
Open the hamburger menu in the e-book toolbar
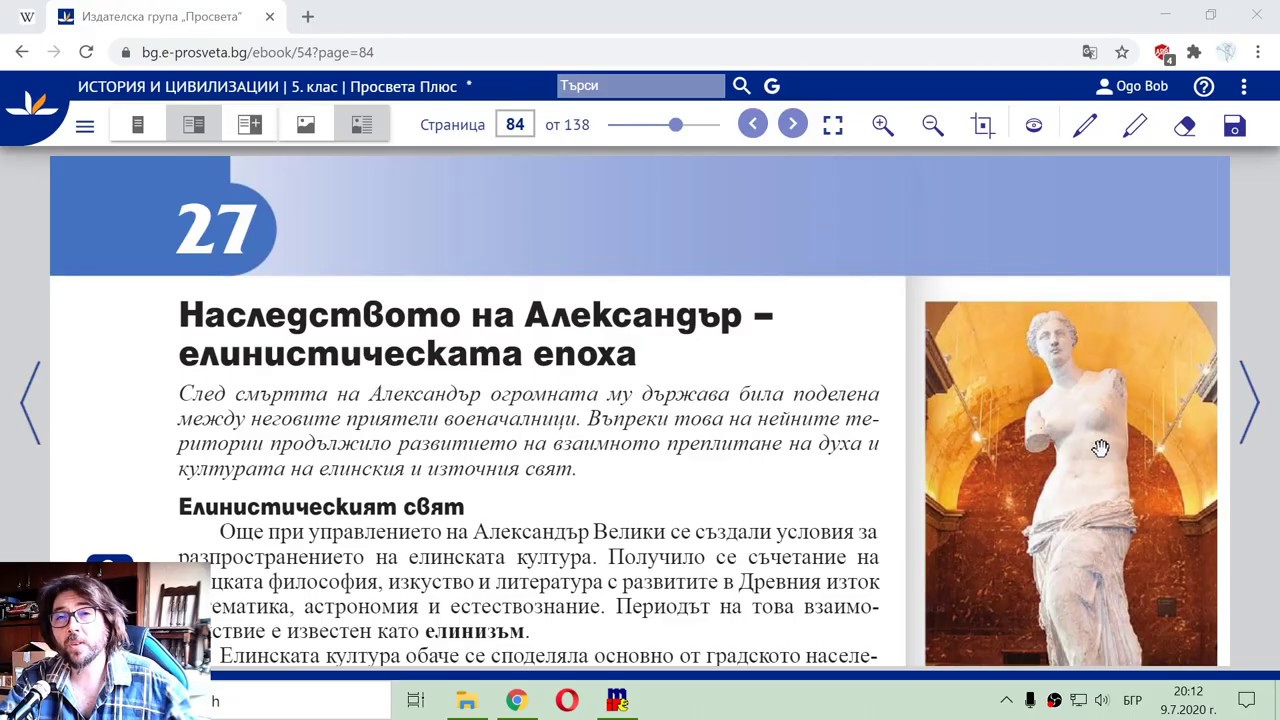[x=85, y=125]
